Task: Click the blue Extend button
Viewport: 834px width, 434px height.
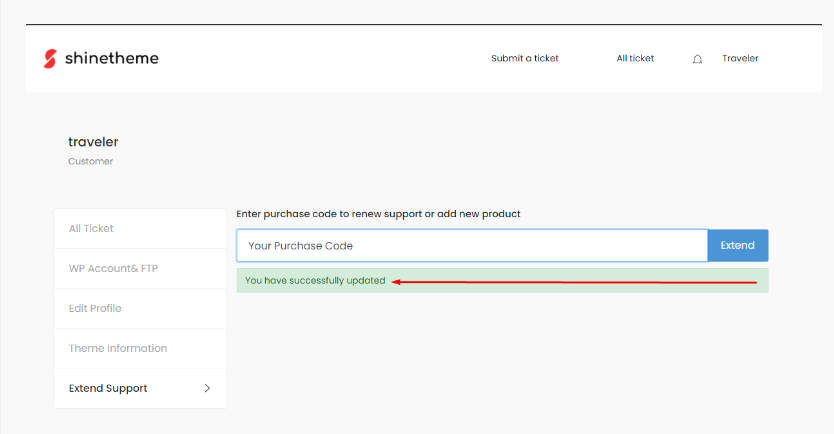Action: pyautogui.click(x=738, y=245)
